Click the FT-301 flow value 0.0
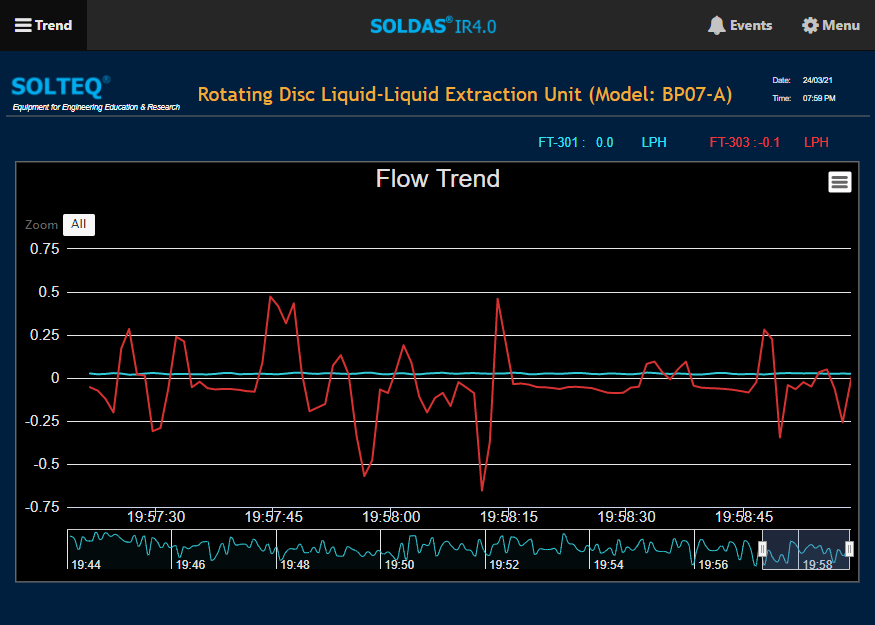875x625 pixels. (604, 142)
